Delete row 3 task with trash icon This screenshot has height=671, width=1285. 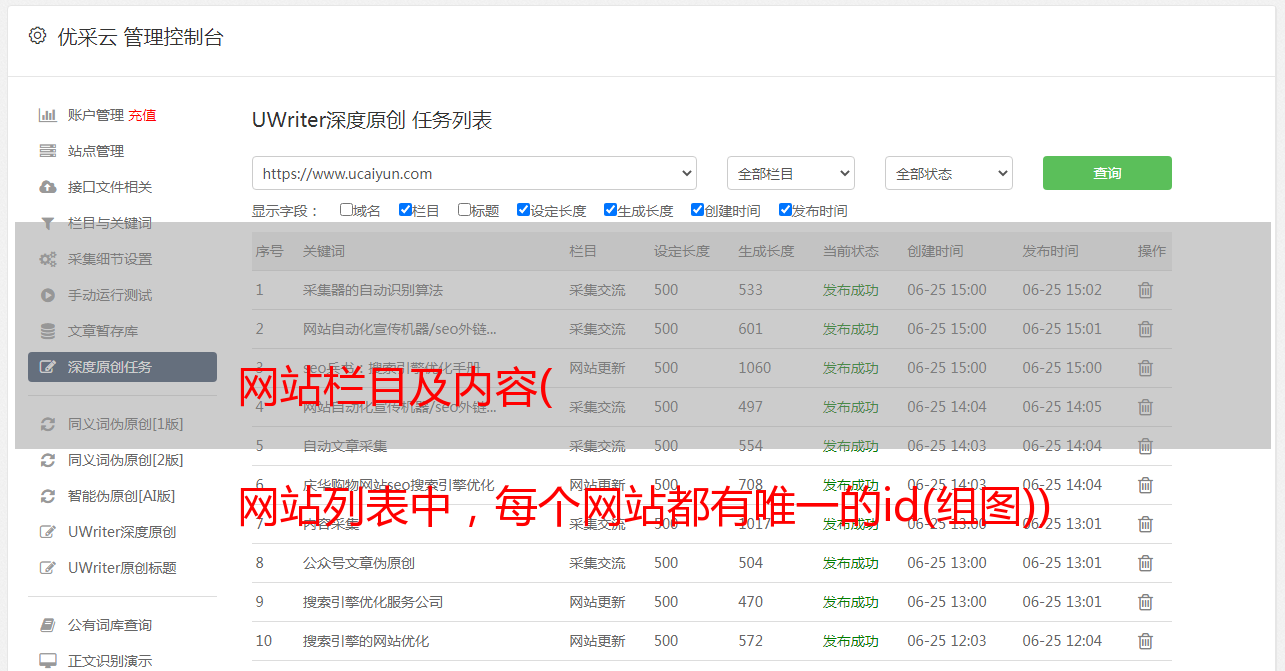coord(1145,368)
